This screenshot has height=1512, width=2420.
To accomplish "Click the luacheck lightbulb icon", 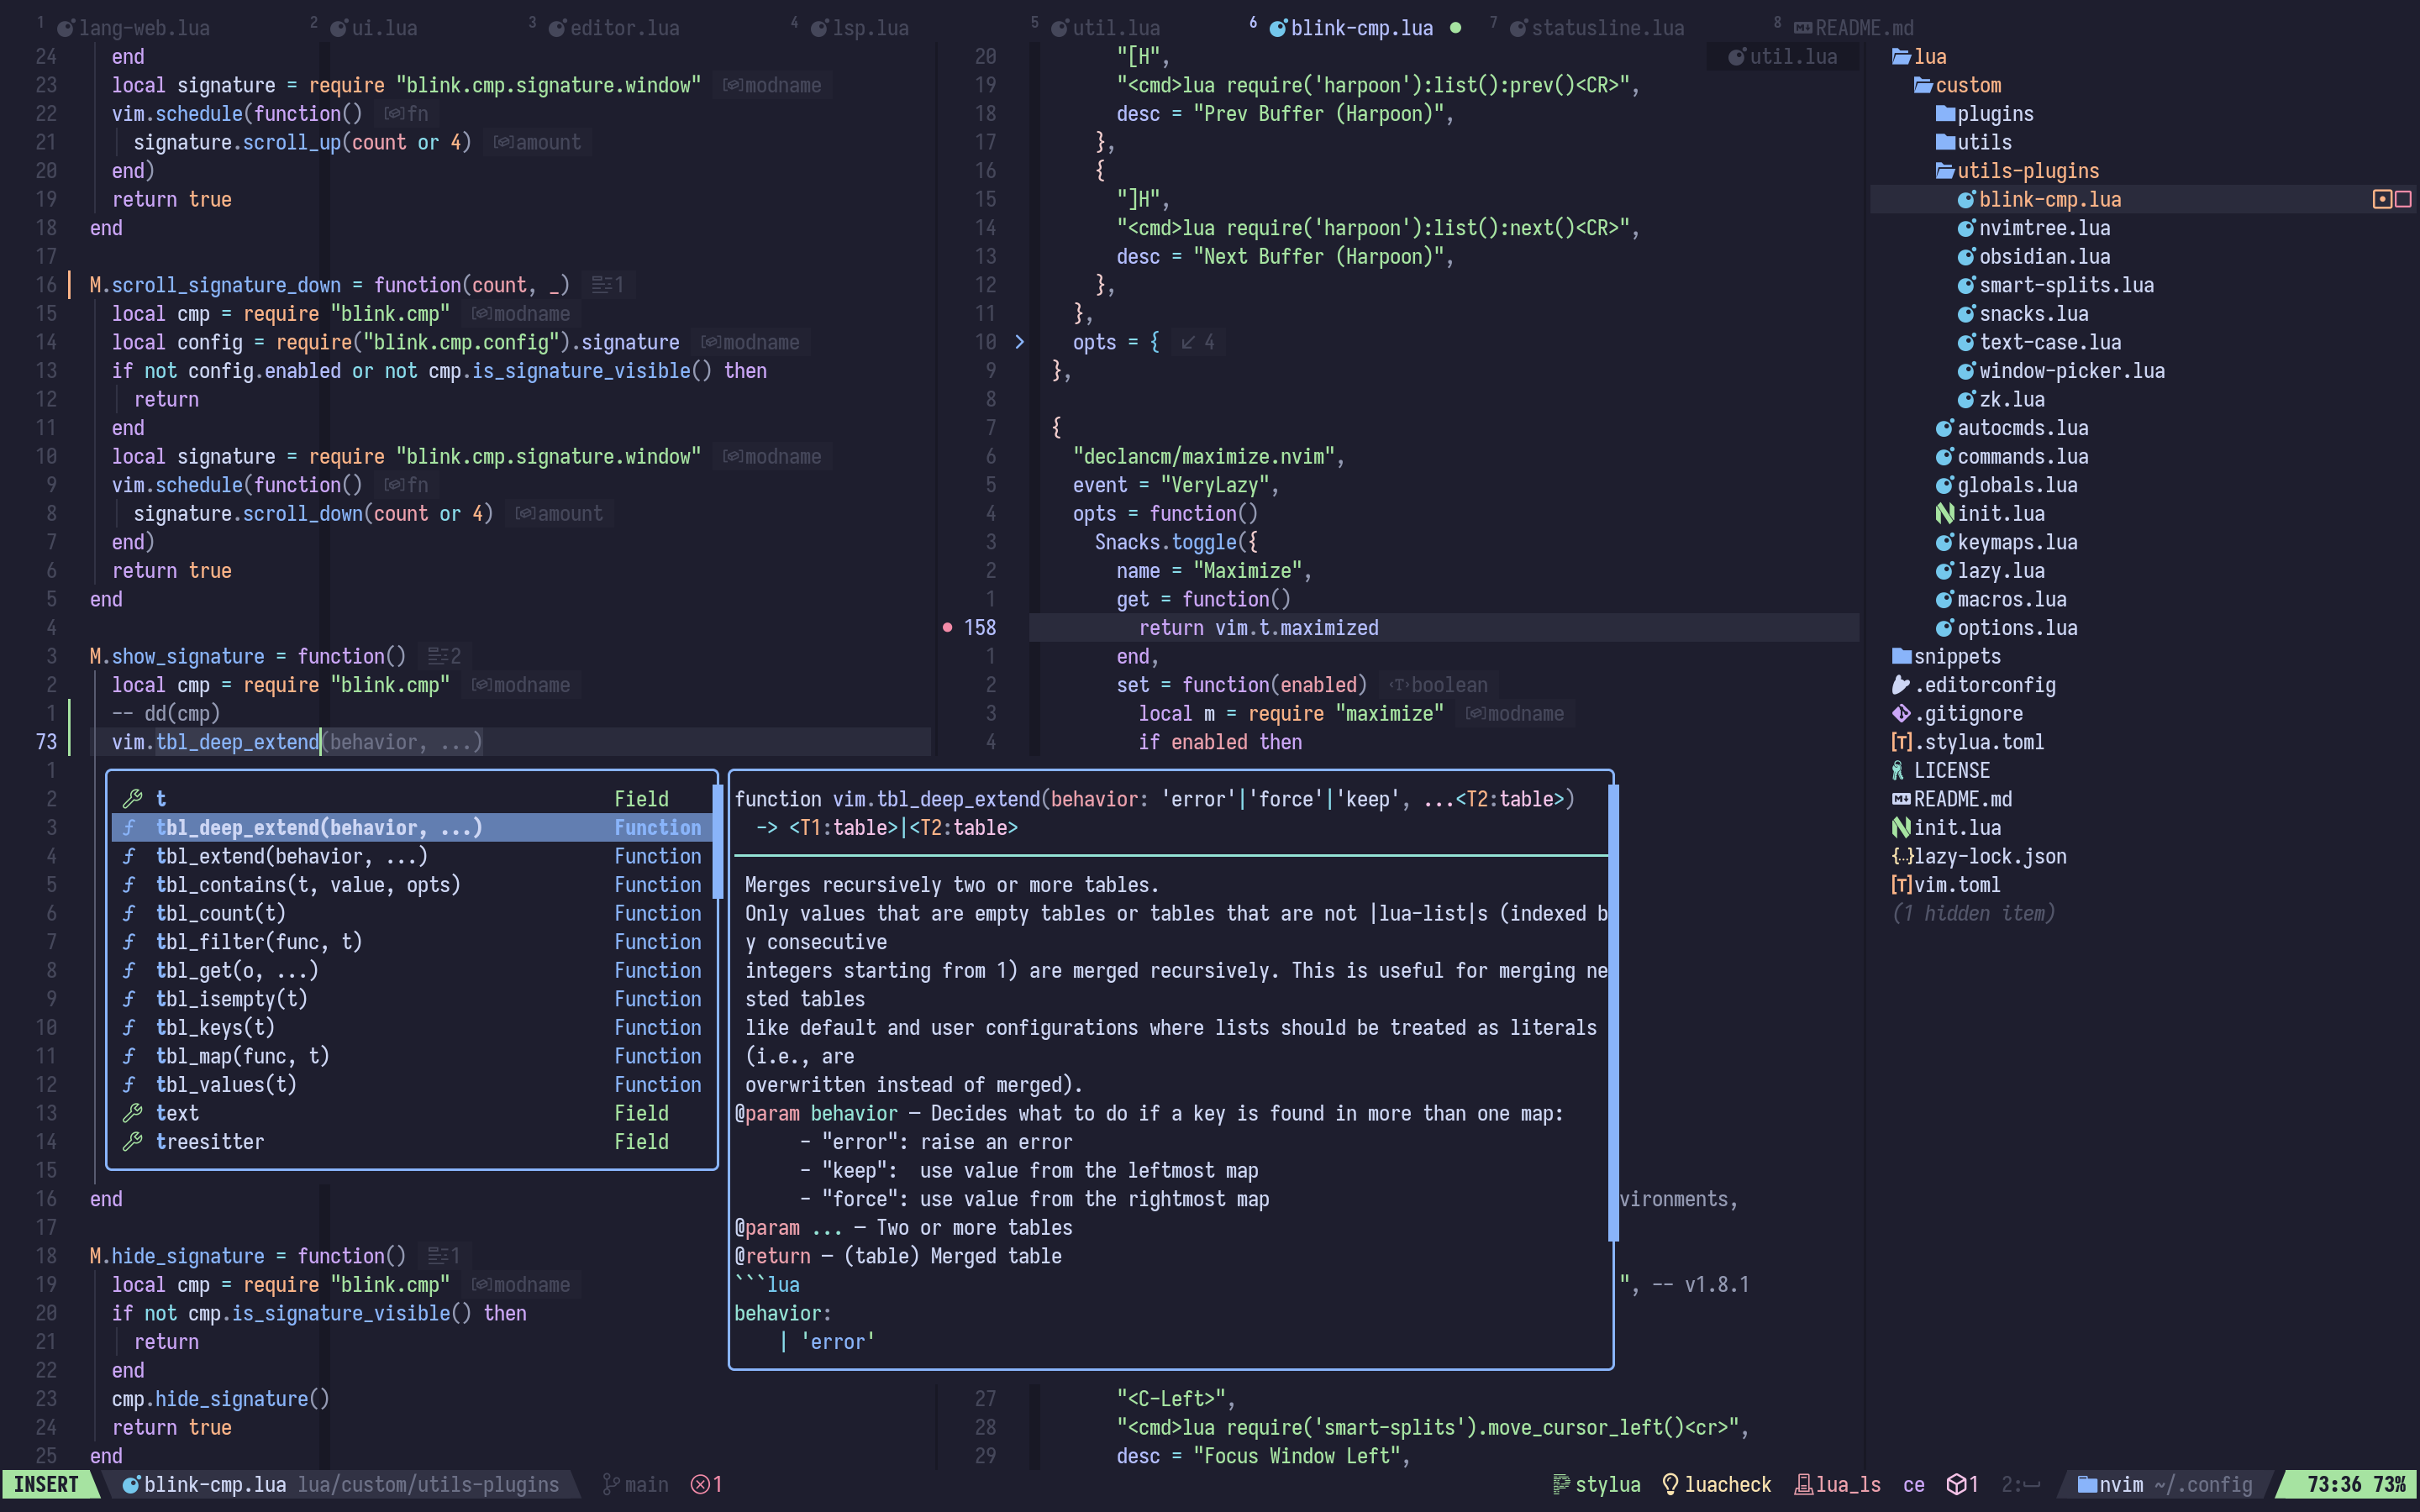I will pyautogui.click(x=1670, y=1485).
